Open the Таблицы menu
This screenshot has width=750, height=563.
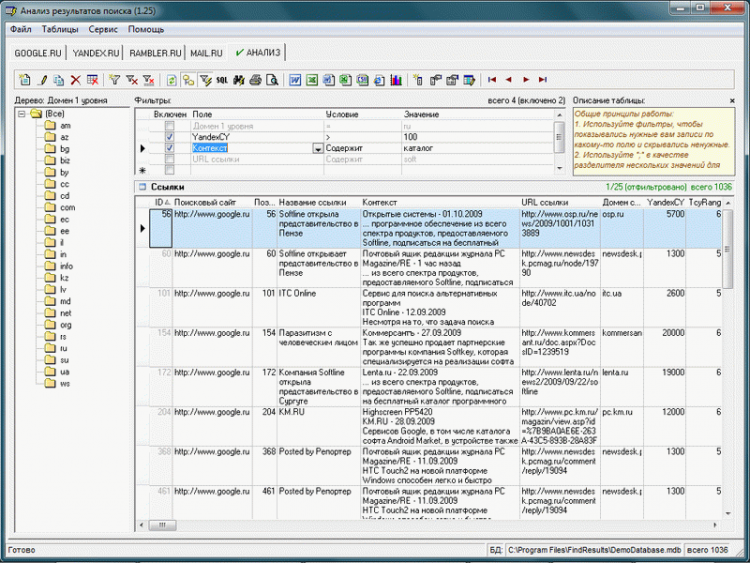coord(60,30)
